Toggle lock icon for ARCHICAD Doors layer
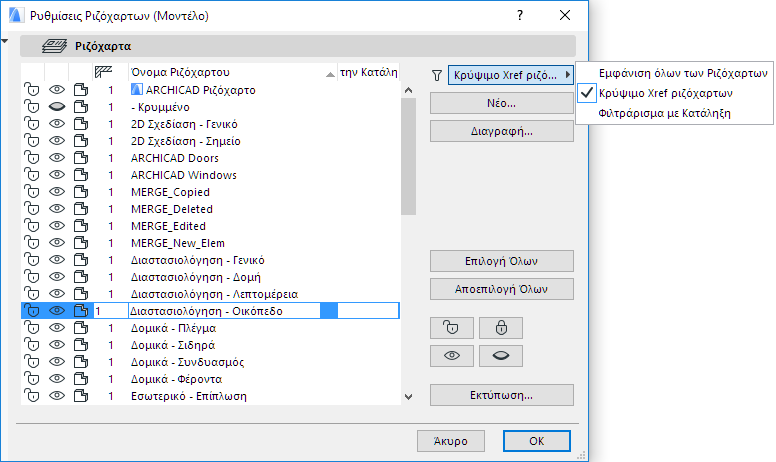 pos(32,158)
